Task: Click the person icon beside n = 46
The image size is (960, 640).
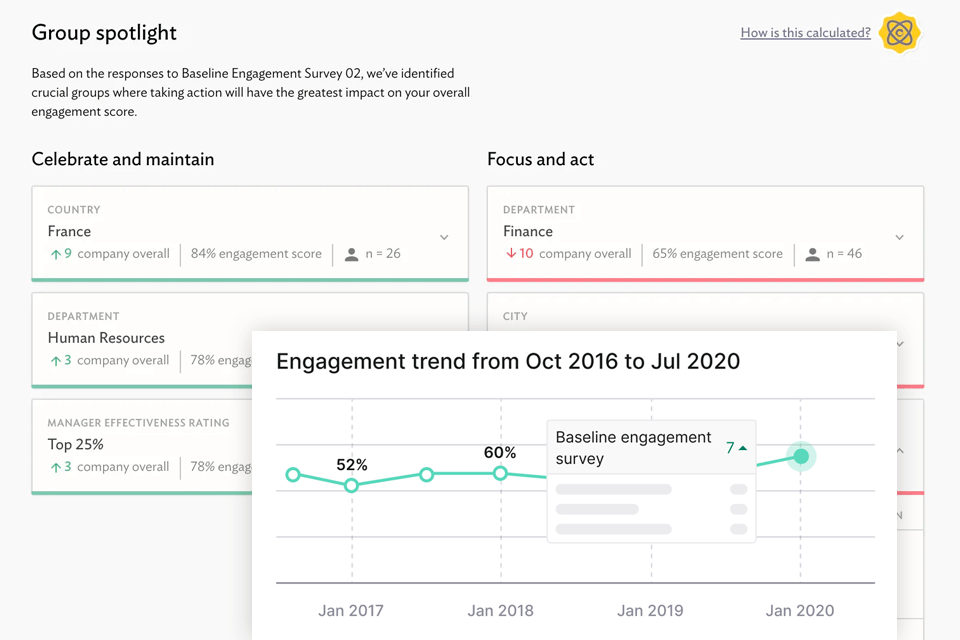Action: click(812, 254)
